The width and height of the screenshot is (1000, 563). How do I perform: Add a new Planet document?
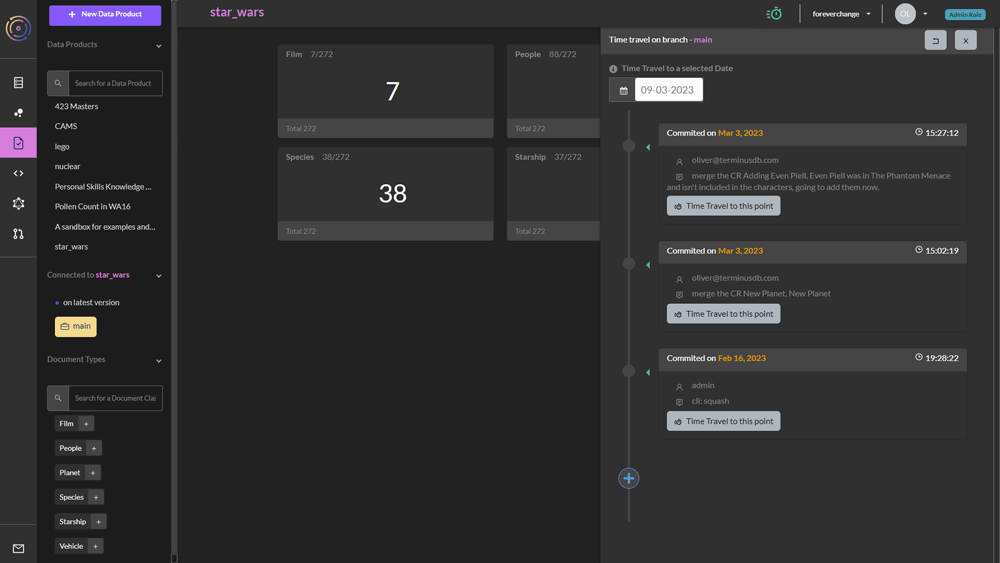(x=92, y=473)
